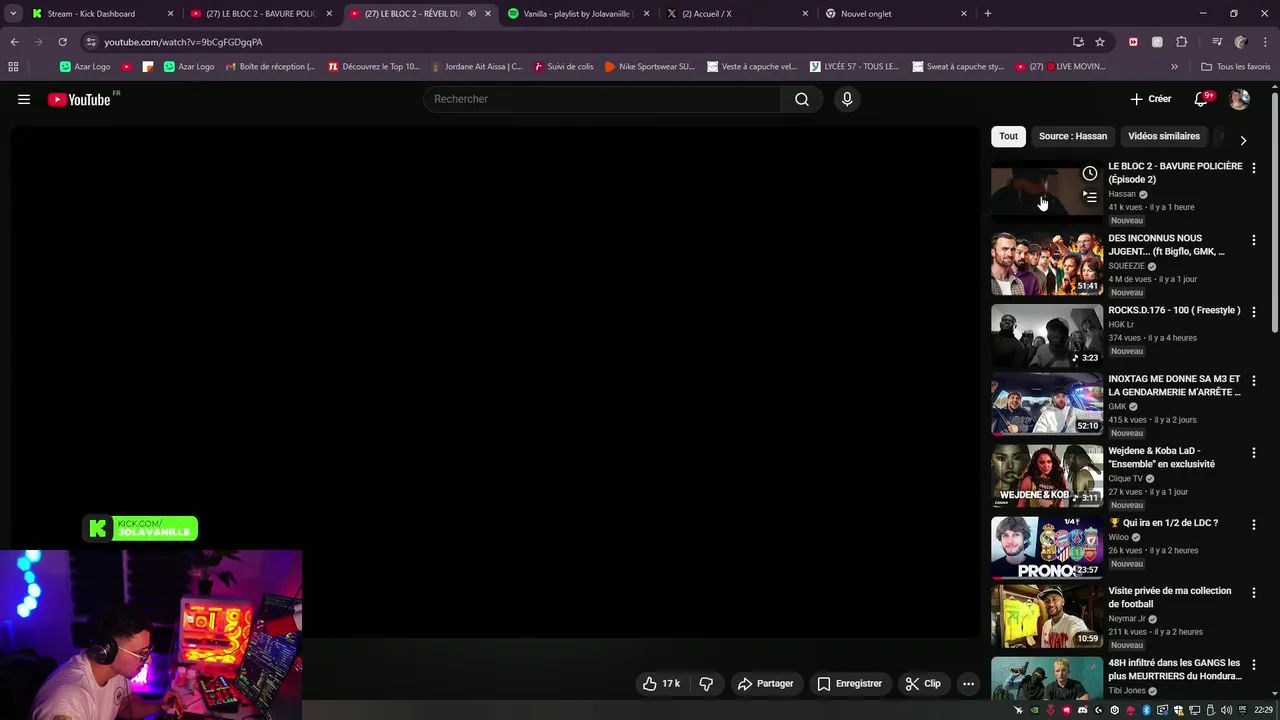The width and height of the screenshot is (1280, 720).
Task: Open the red extension icon in Chrome toolbar
Action: click(x=1133, y=42)
